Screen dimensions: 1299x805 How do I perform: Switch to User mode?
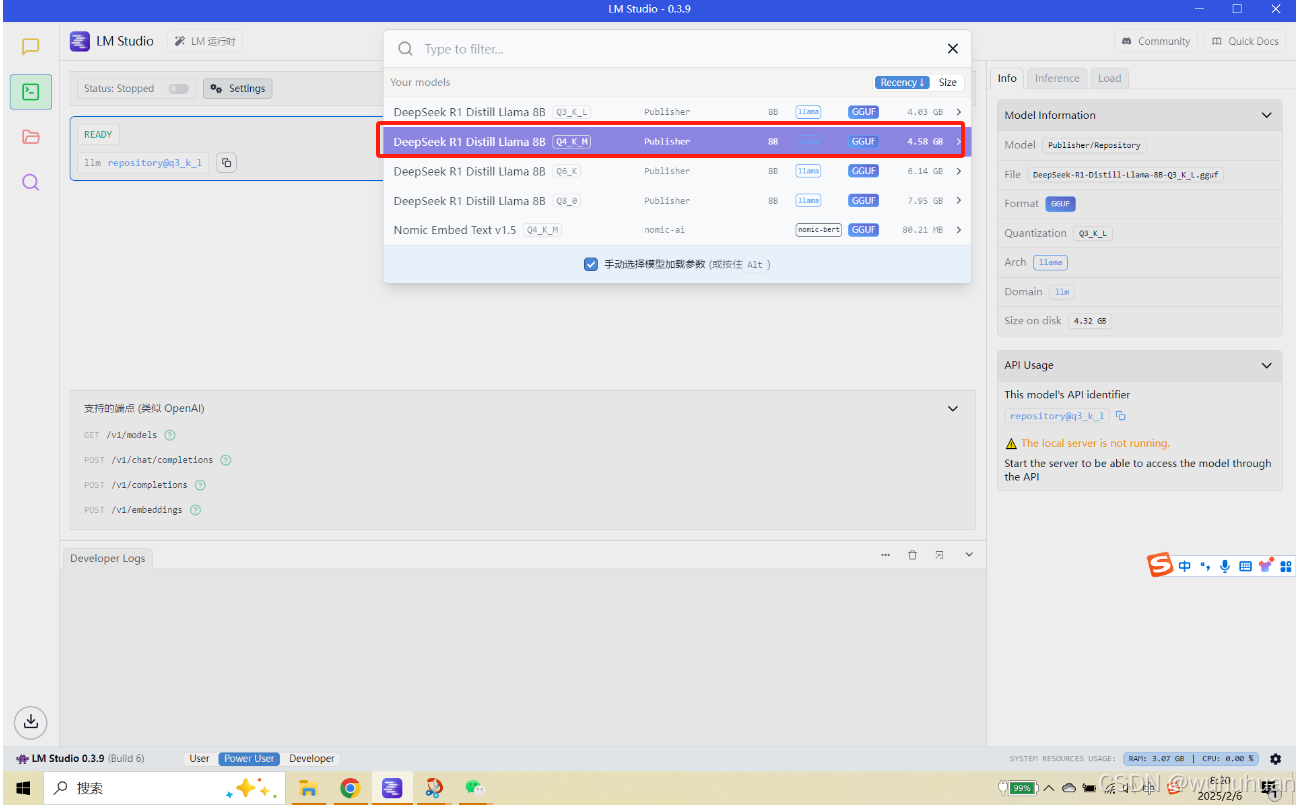[200, 758]
